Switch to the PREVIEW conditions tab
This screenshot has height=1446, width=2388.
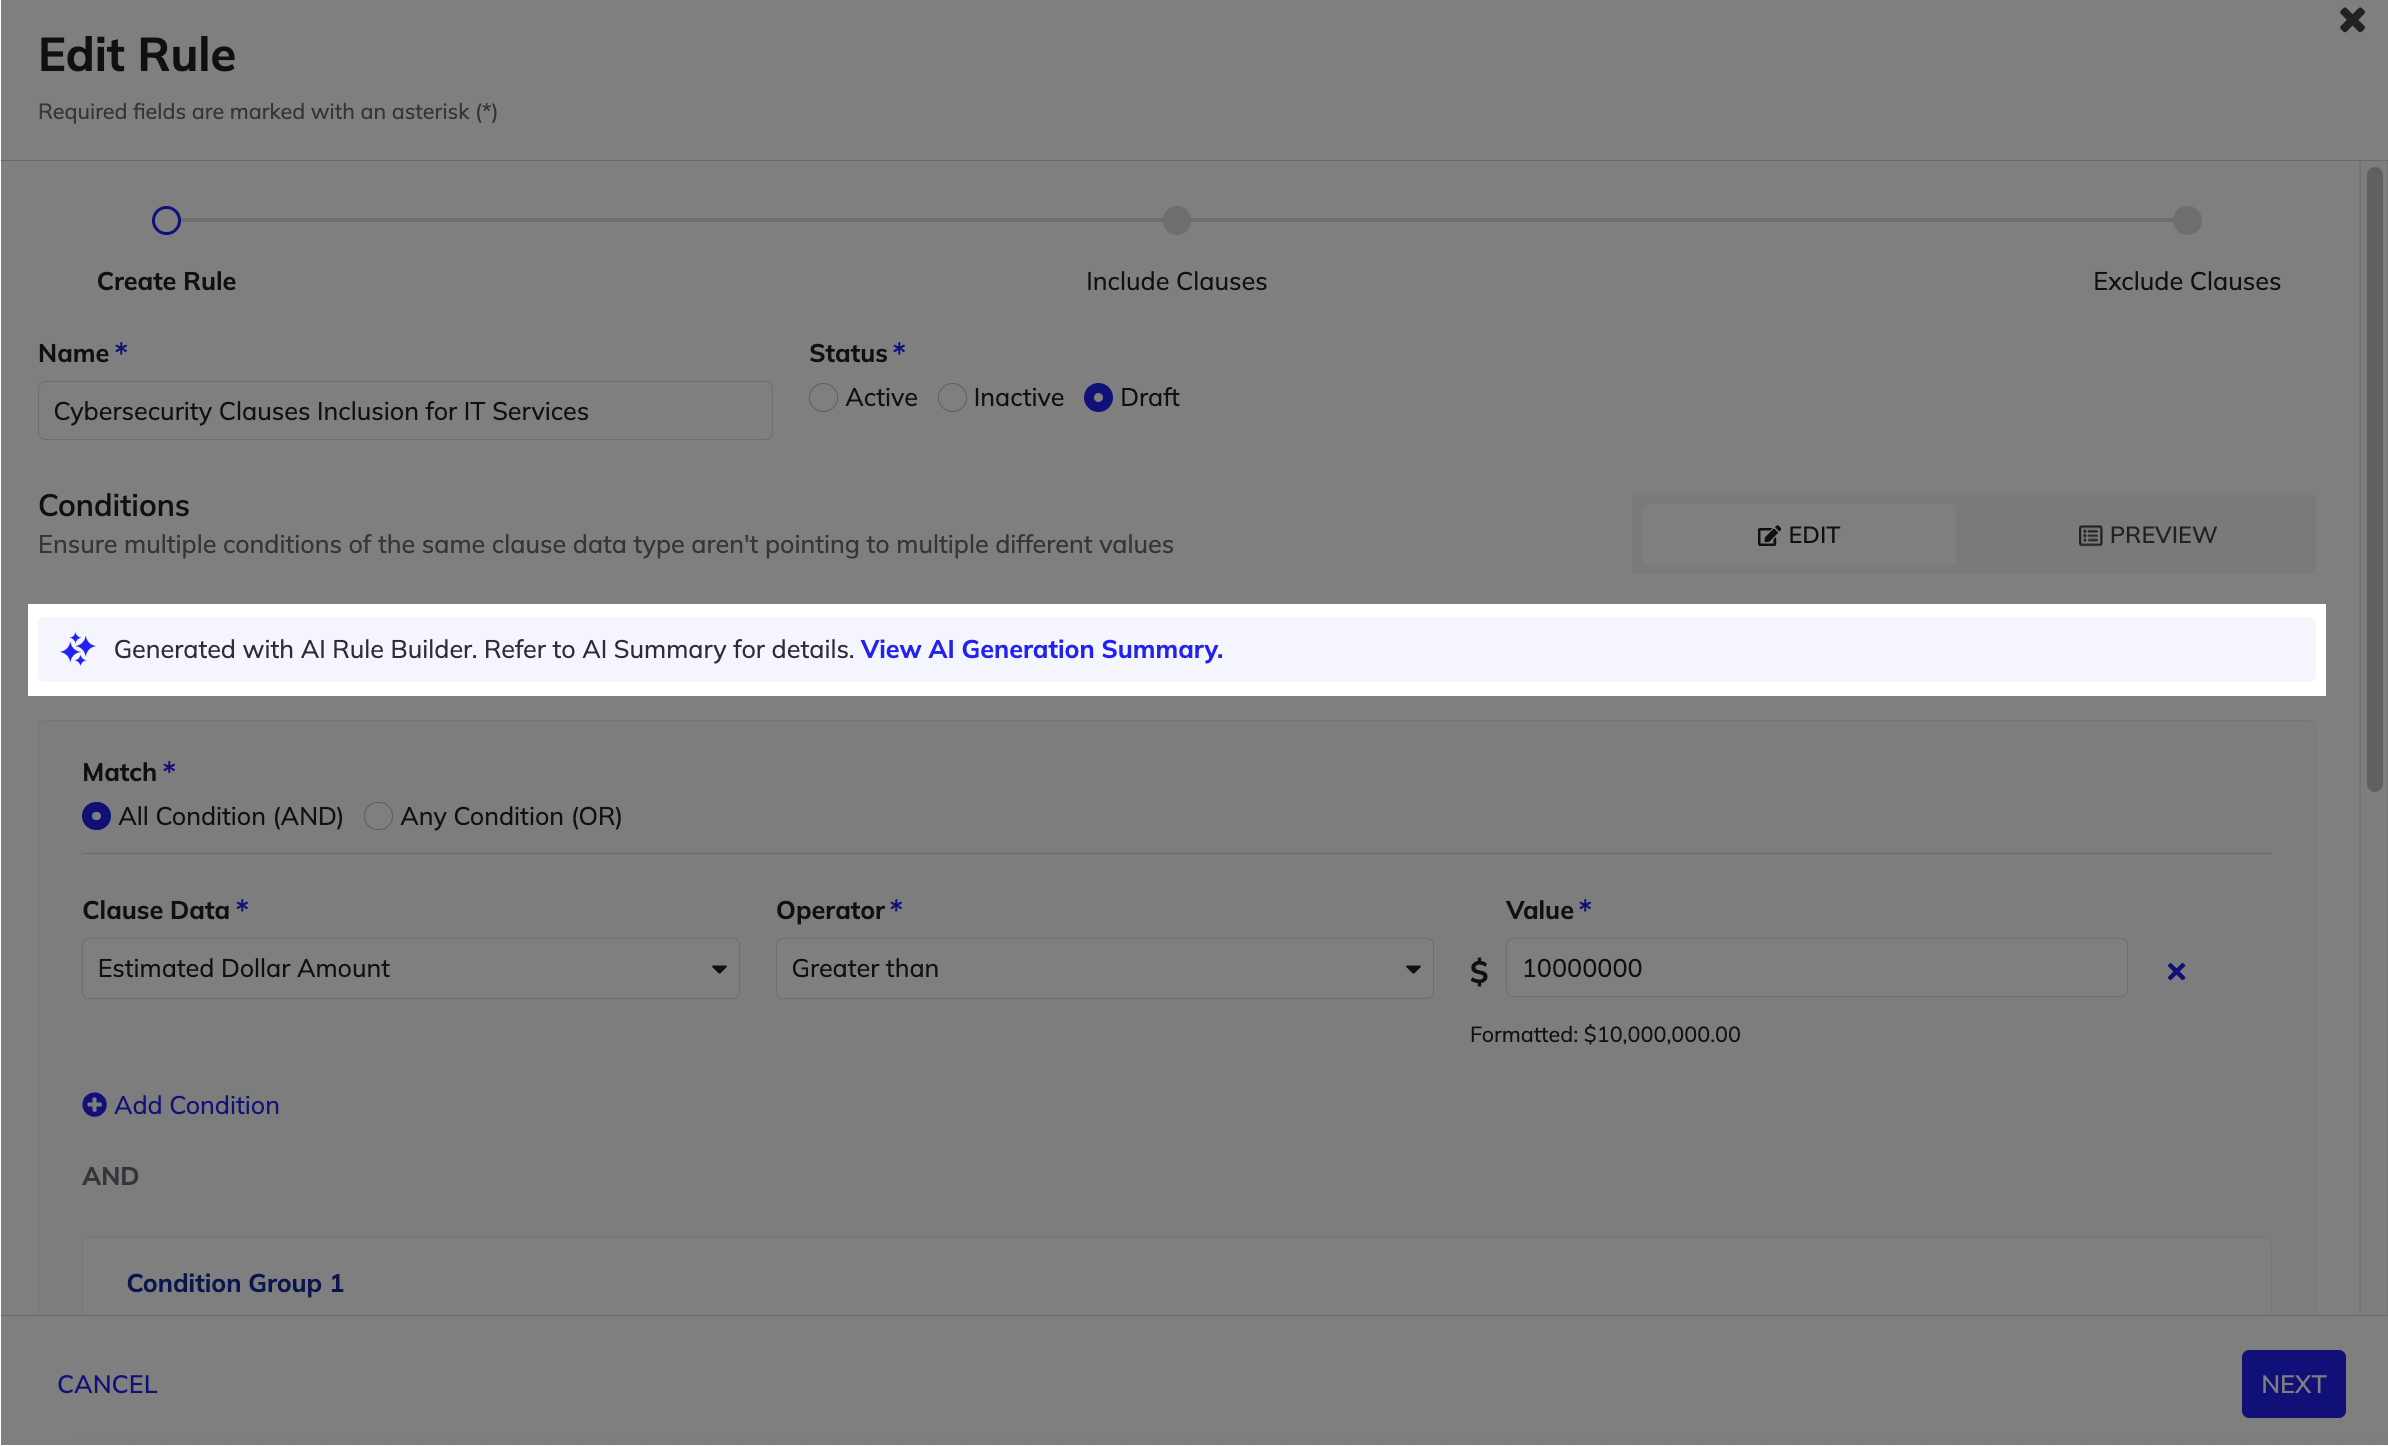point(2147,535)
